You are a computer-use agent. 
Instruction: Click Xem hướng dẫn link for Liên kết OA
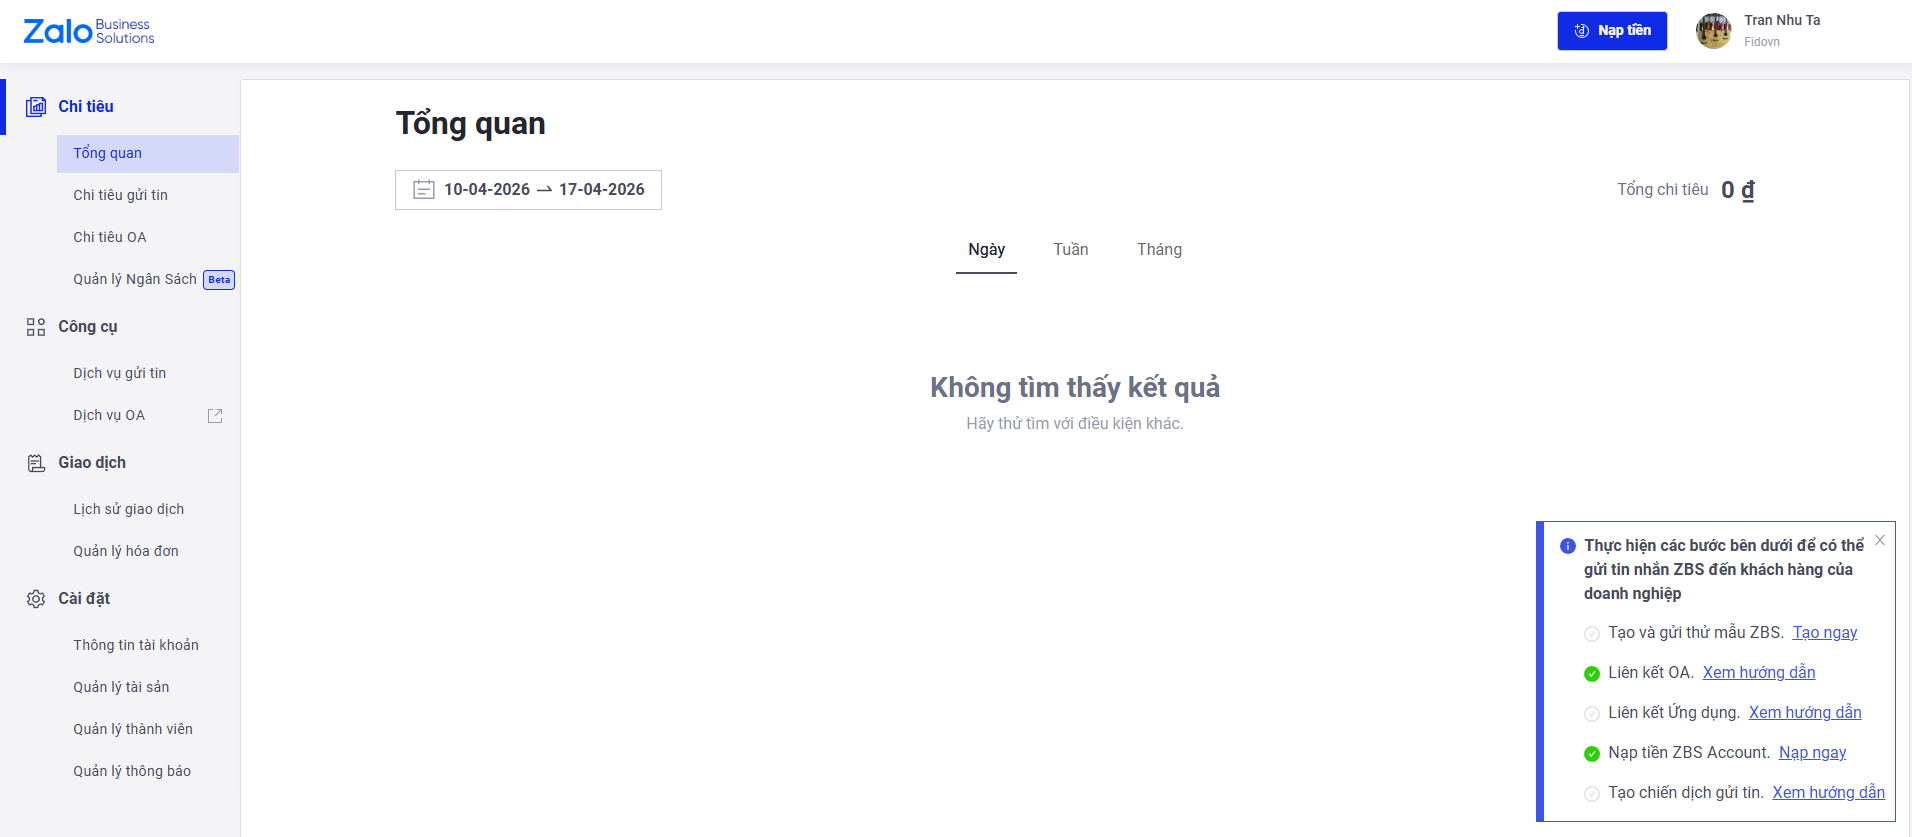pyautogui.click(x=1759, y=673)
